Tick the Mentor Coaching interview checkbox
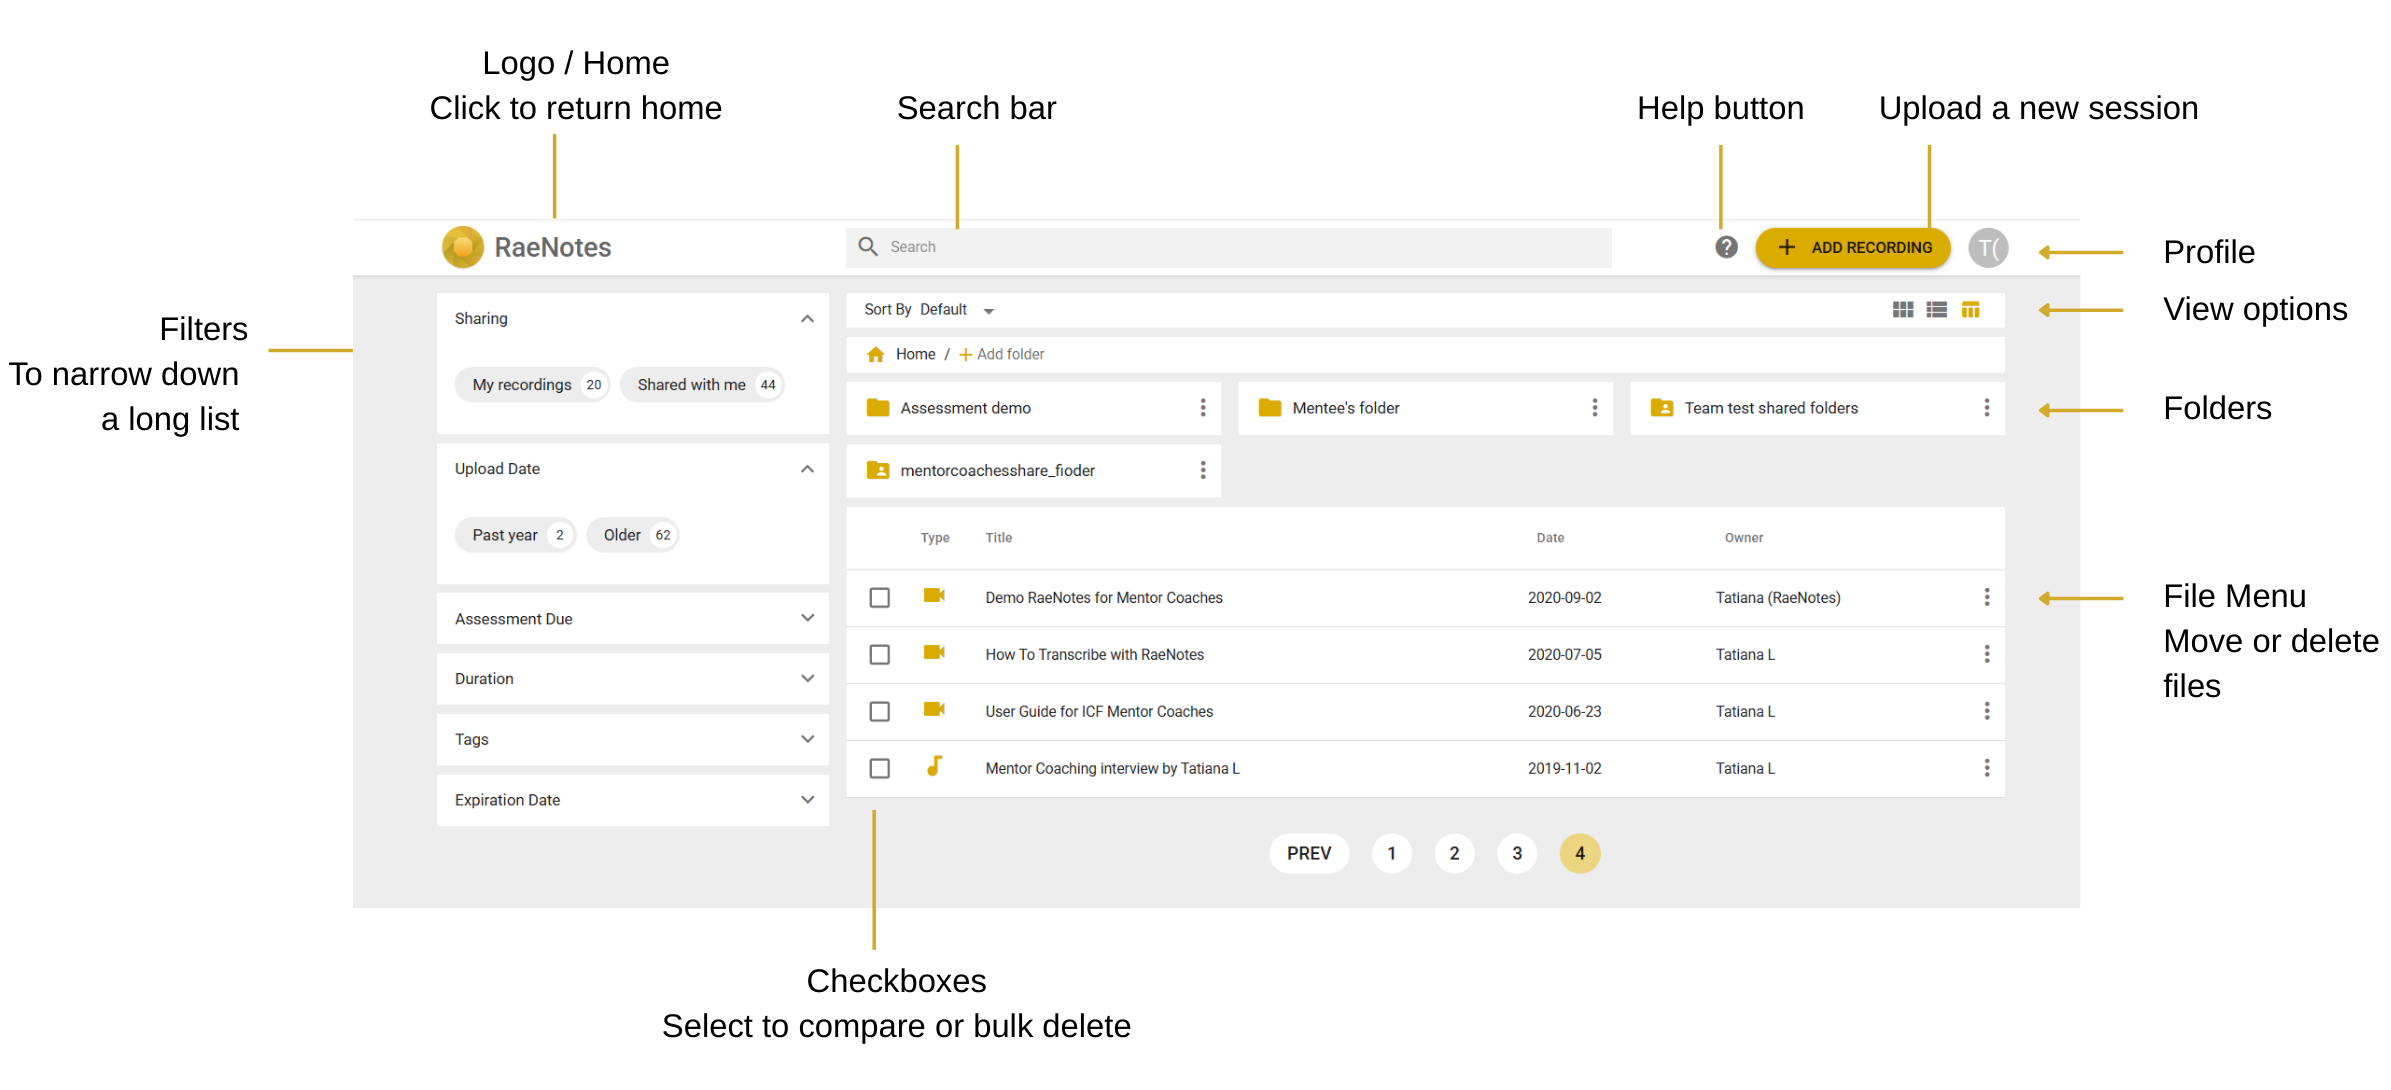2391x1090 pixels. coord(879,769)
